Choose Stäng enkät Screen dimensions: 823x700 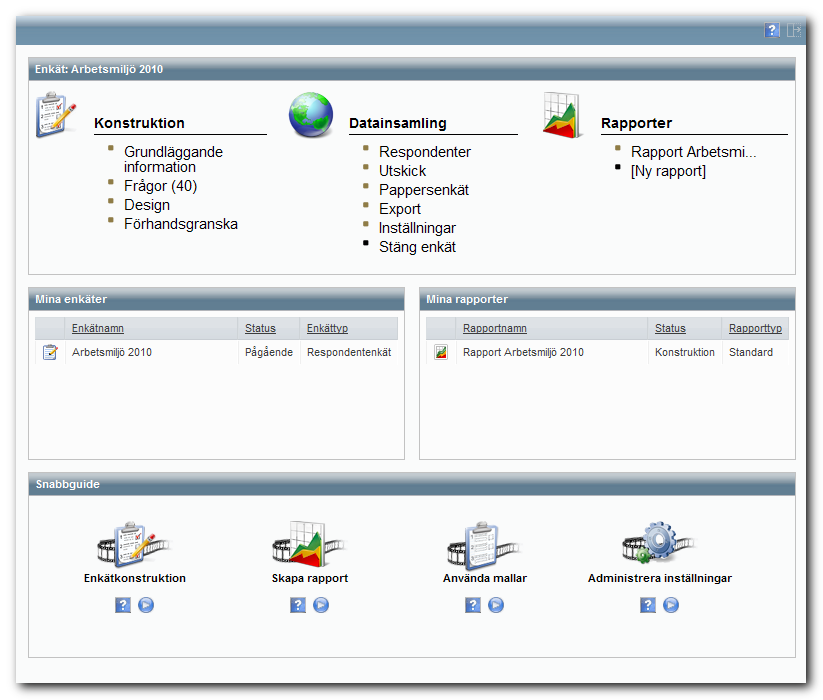(417, 247)
